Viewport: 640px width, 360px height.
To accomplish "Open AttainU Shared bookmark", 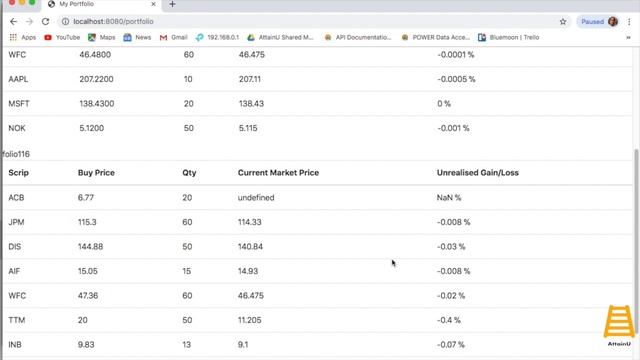I will click(280, 37).
